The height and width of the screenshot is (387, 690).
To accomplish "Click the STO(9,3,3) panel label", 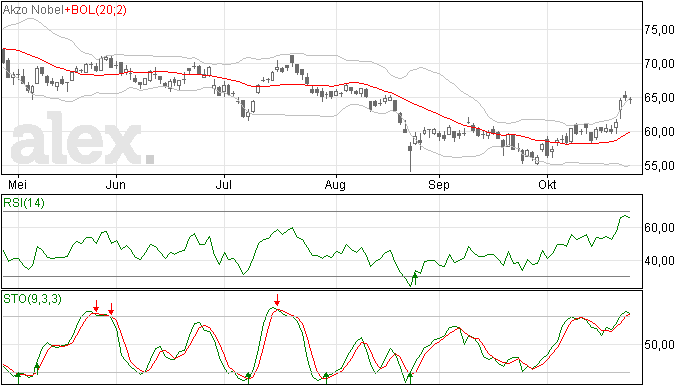I will (x=32, y=299).
